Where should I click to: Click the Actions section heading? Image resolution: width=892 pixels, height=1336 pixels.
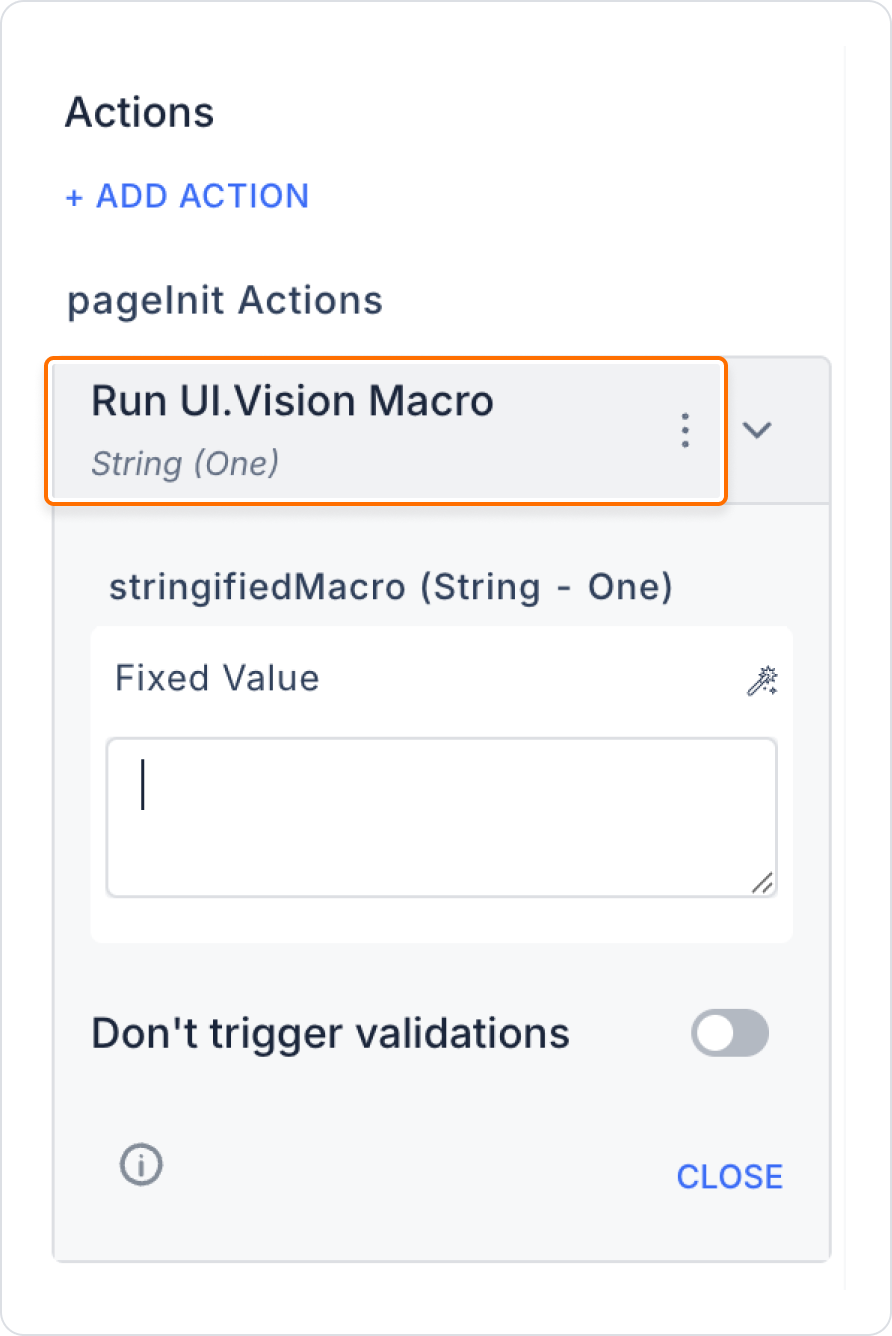pos(140,113)
